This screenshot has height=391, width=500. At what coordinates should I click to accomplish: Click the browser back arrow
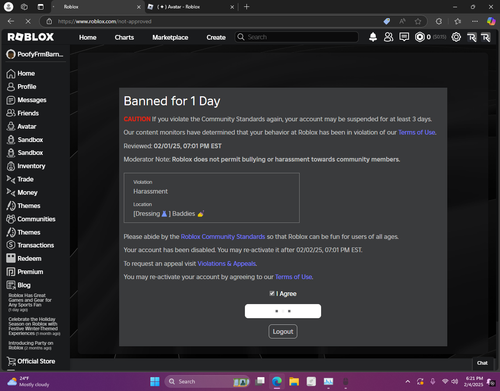pos(11,21)
